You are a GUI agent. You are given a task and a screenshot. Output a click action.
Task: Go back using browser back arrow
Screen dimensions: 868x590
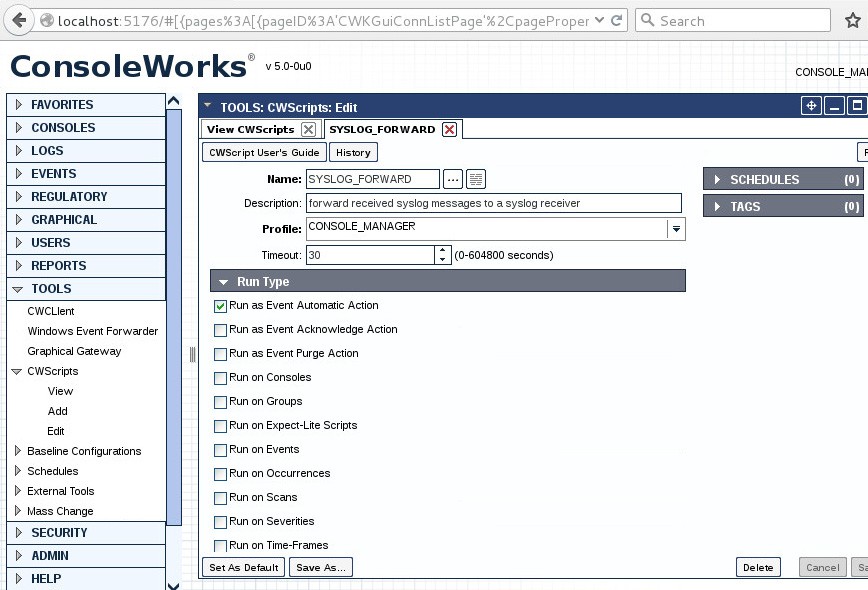(x=19, y=21)
